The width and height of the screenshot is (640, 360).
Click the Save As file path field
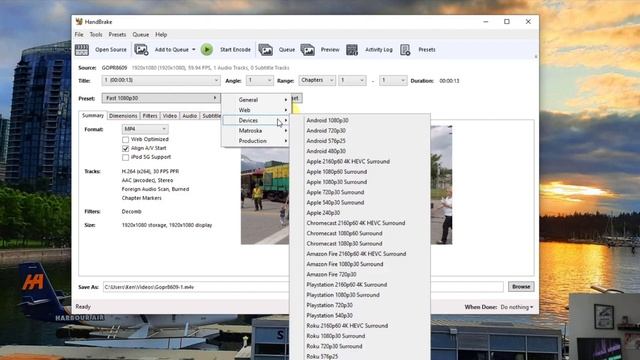(x=303, y=287)
